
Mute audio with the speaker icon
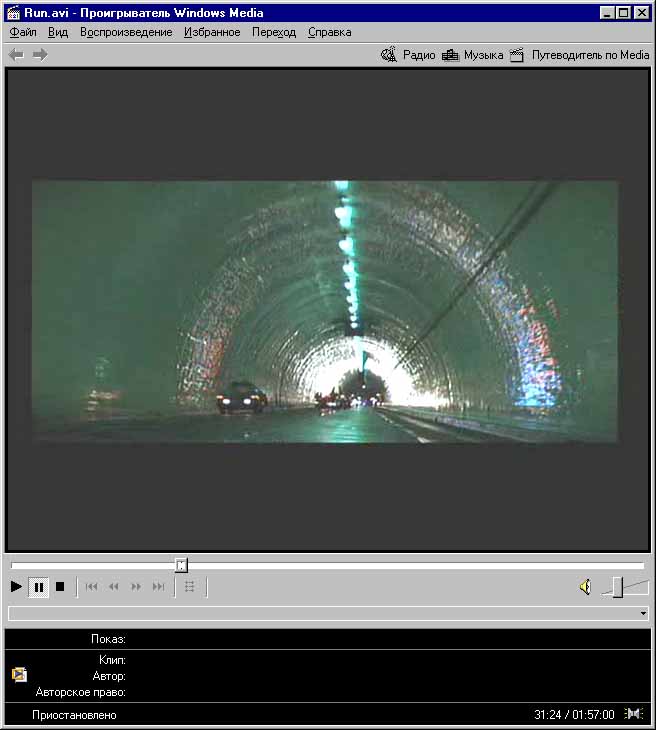585,587
